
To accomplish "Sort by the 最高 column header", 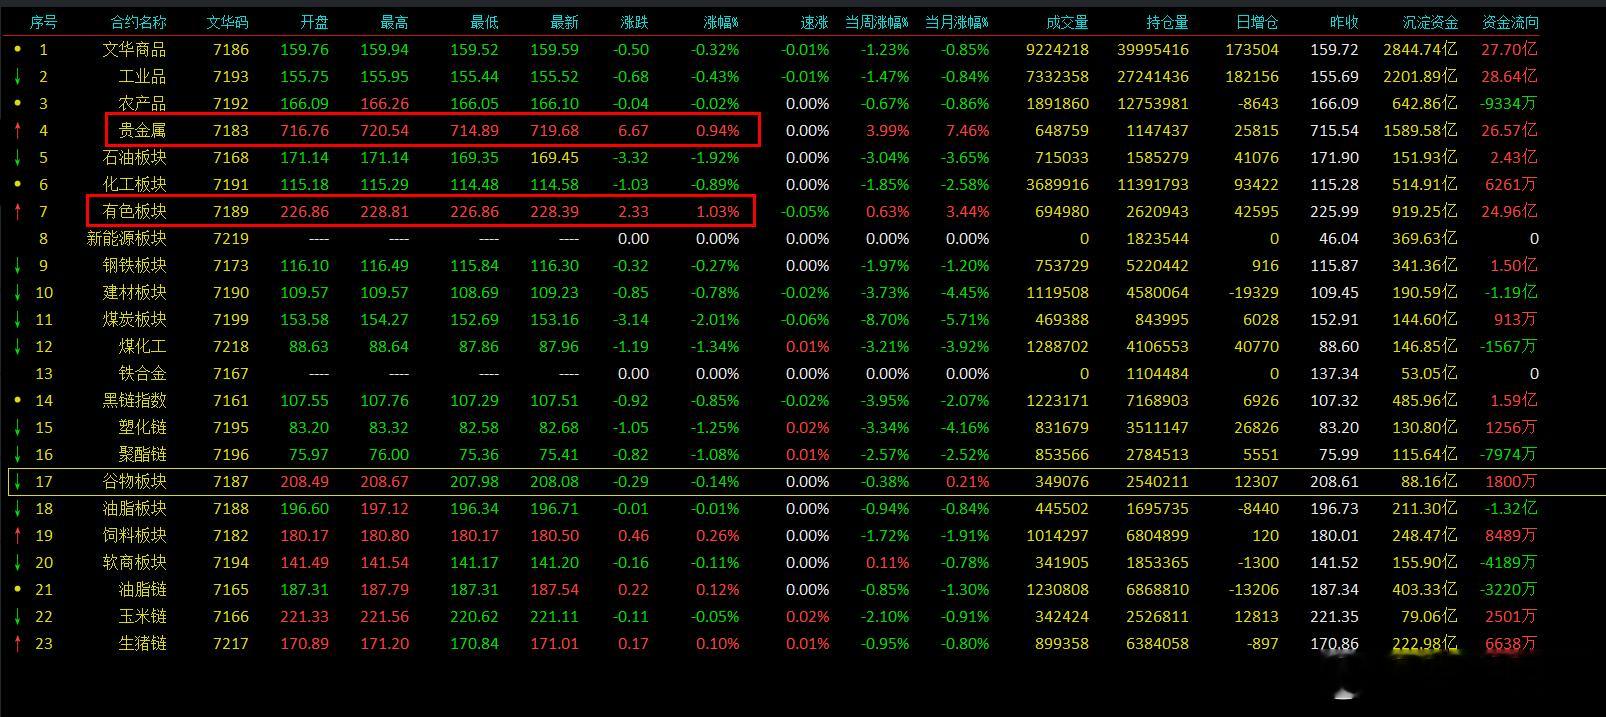I will tap(394, 22).
